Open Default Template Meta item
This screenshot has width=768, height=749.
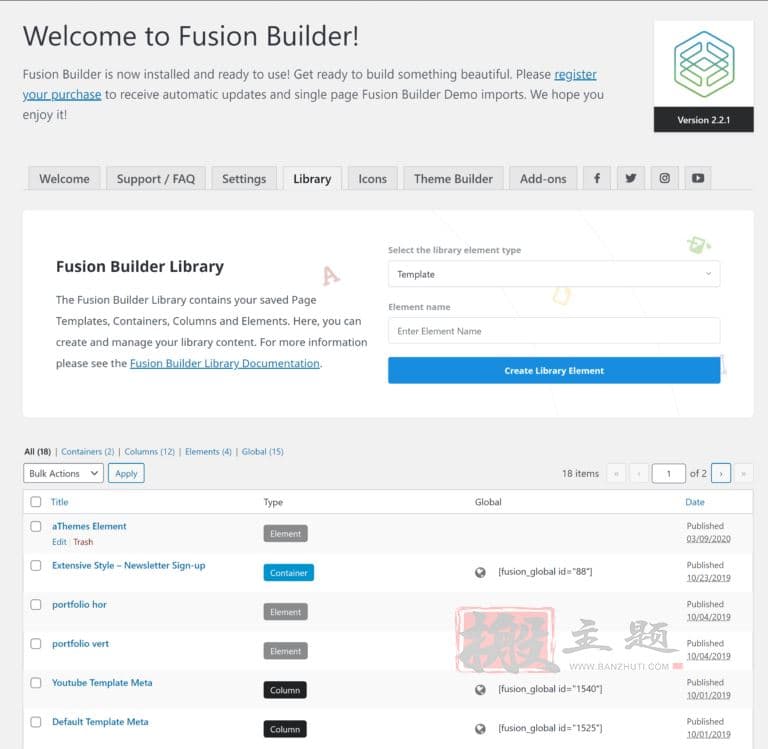point(100,722)
